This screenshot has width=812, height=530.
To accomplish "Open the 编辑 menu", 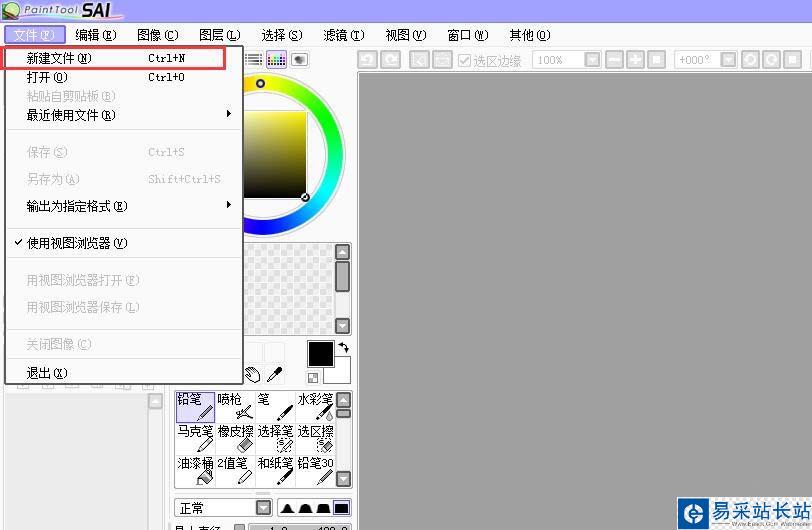I will click(x=96, y=35).
